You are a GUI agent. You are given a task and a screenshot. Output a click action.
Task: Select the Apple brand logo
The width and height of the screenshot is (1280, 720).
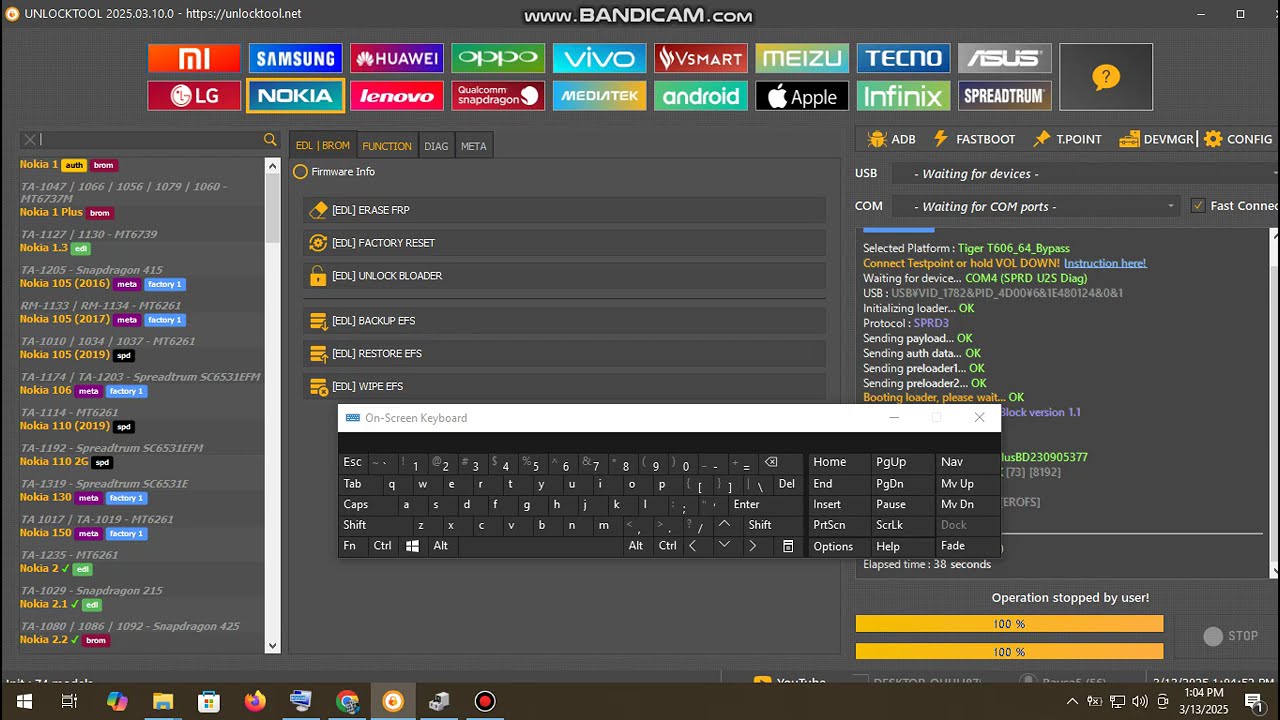pos(802,96)
